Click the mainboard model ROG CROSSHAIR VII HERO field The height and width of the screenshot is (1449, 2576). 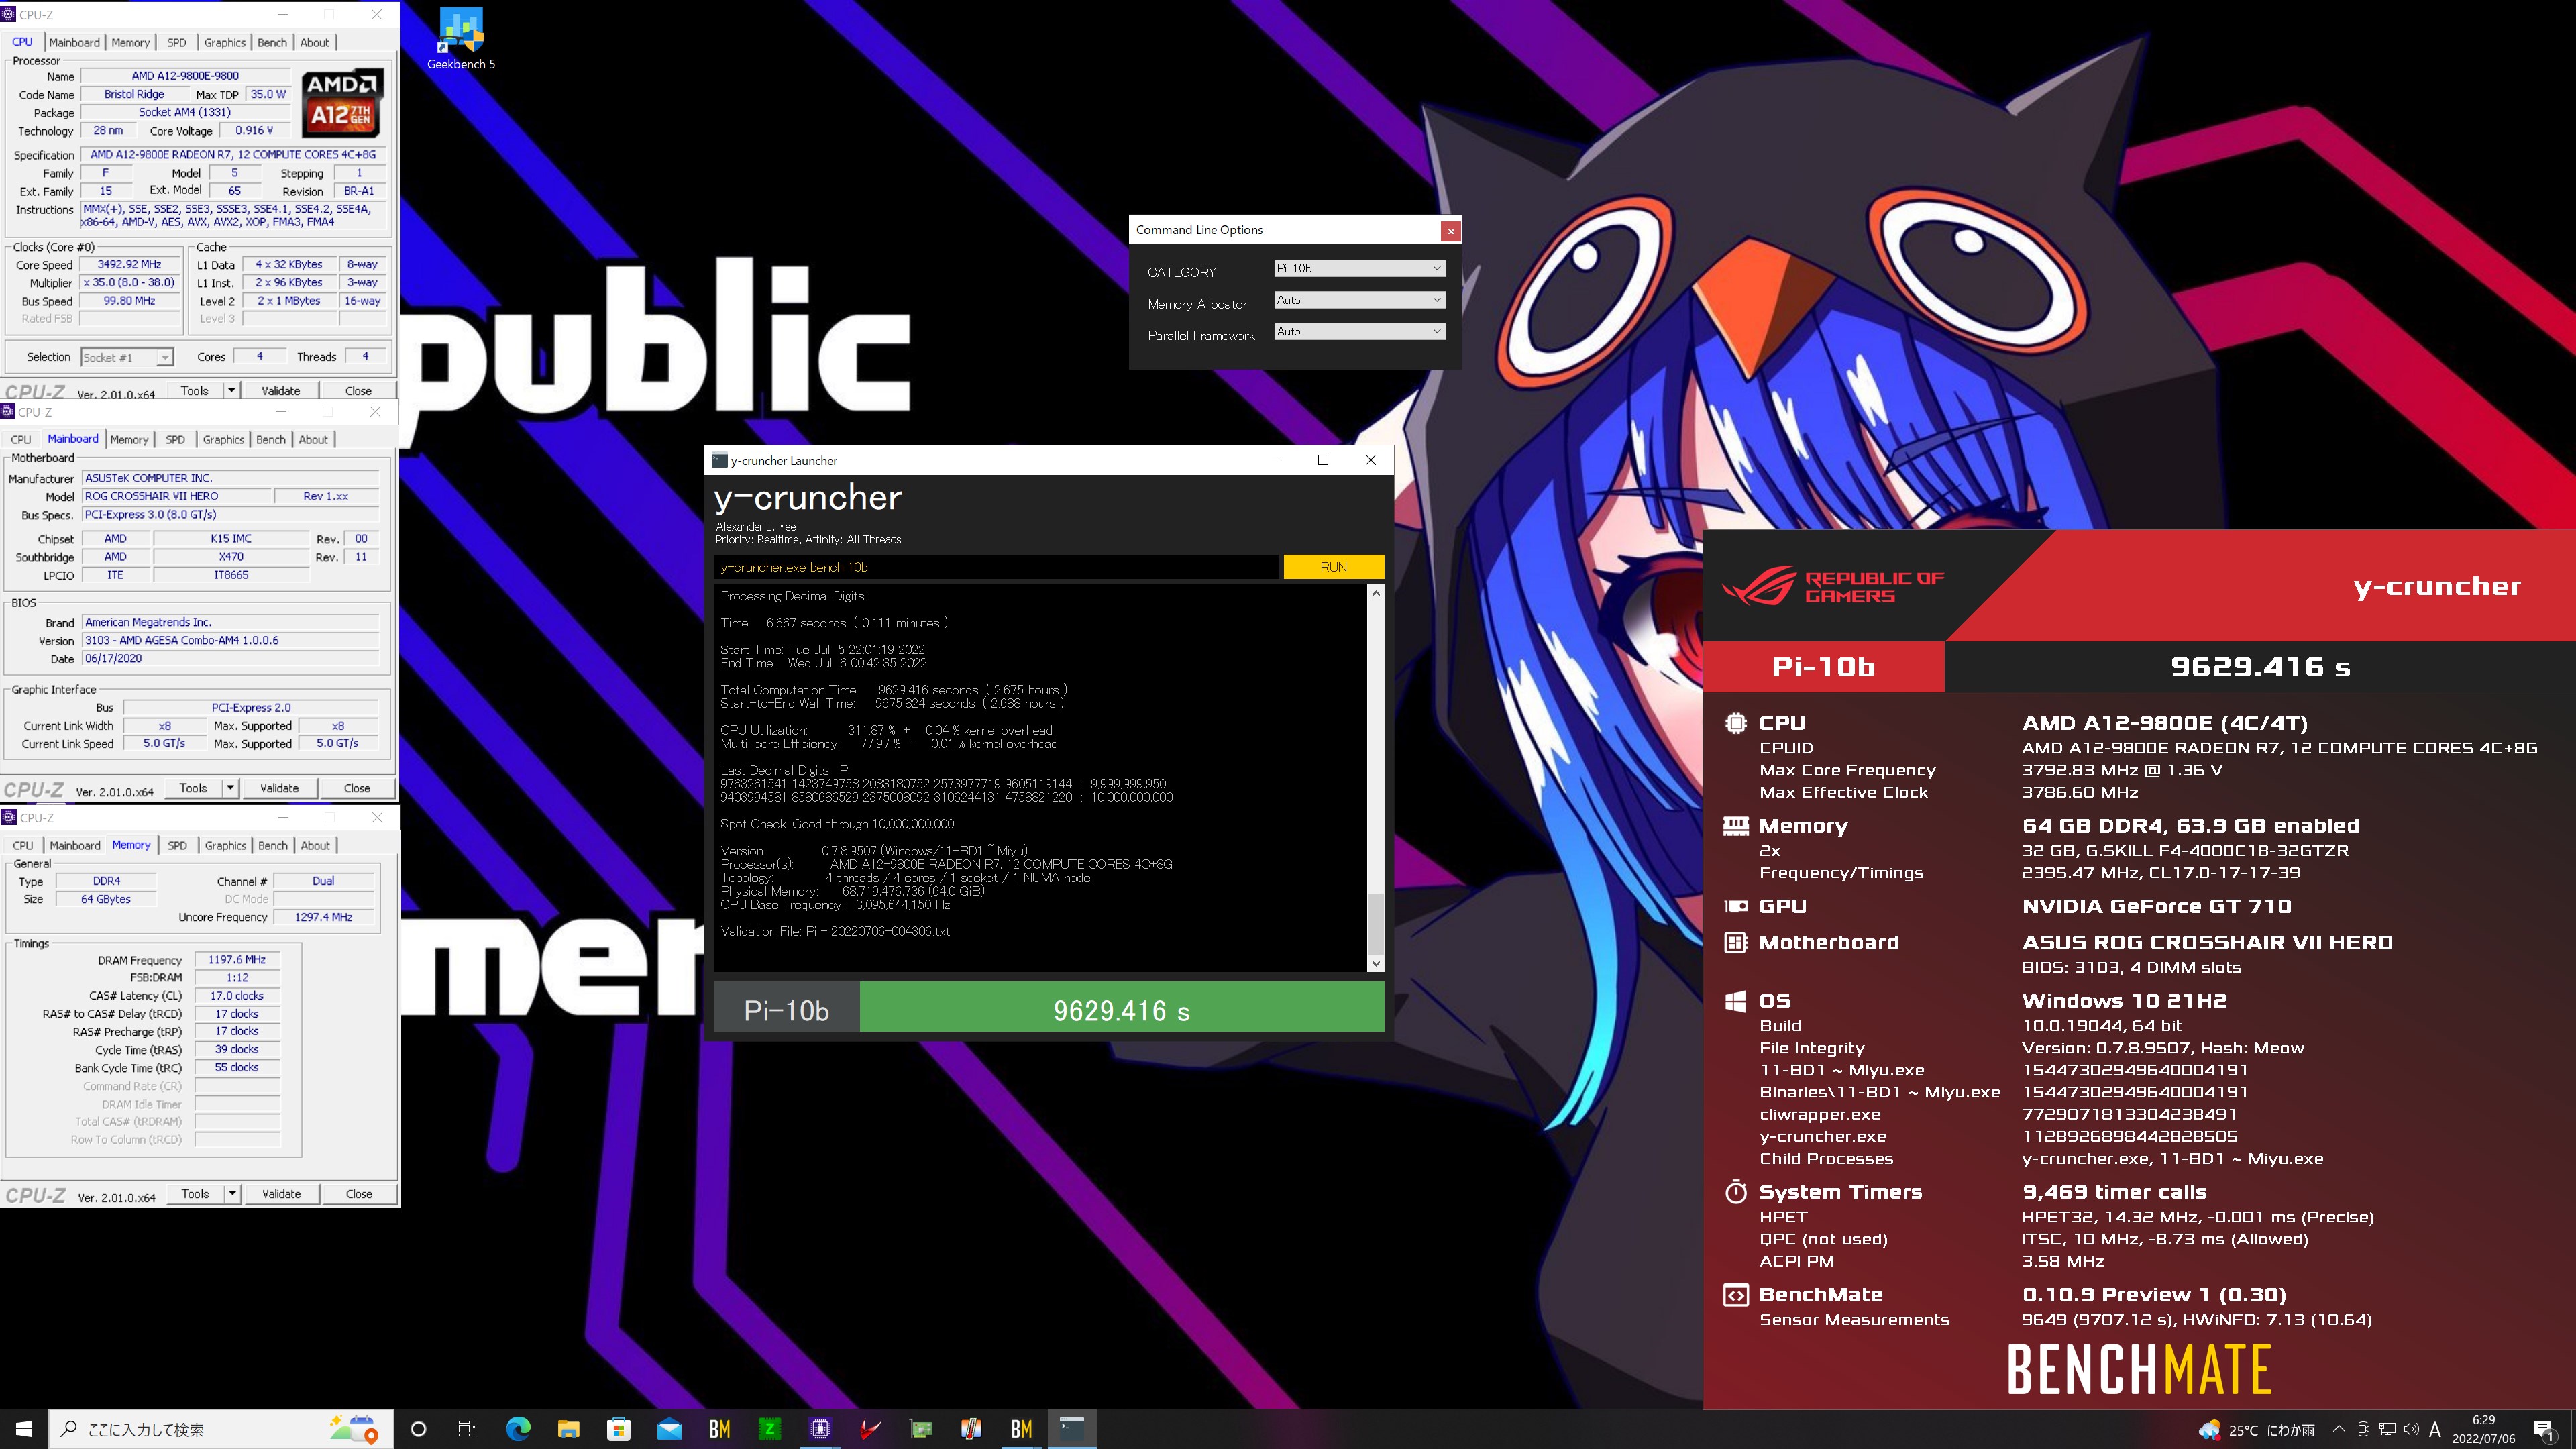pos(176,496)
